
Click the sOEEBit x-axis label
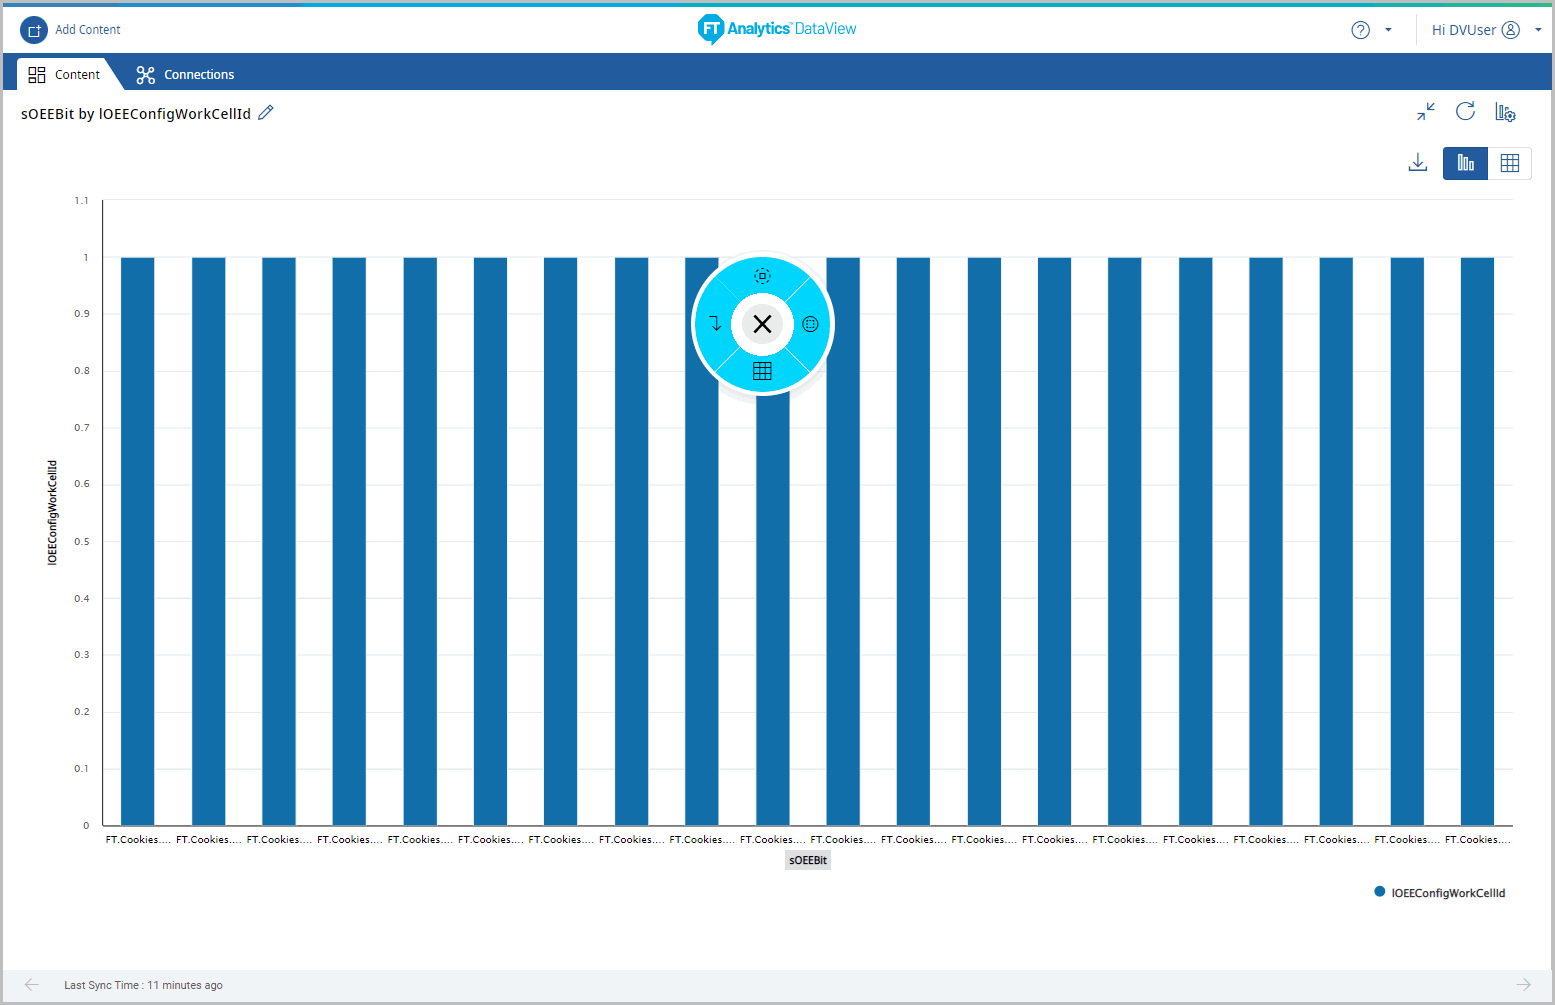[807, 860]
